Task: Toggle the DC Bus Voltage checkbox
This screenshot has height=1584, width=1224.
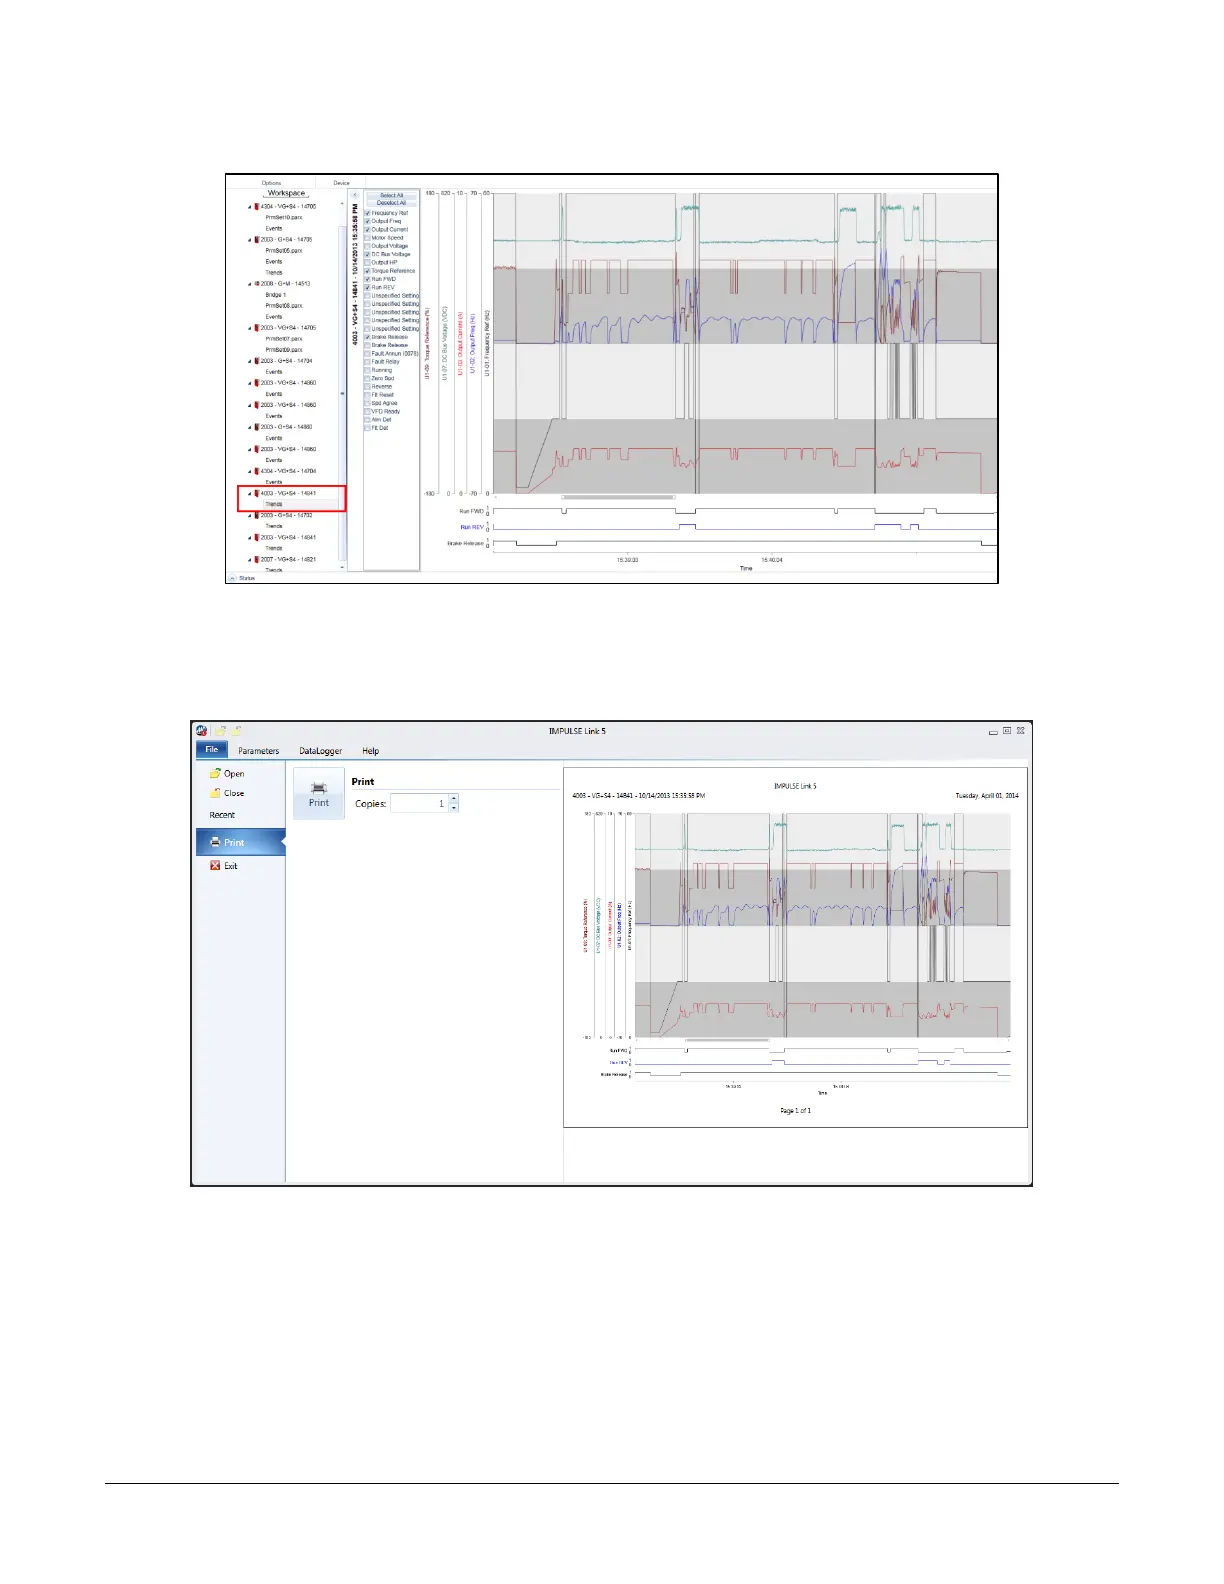Action: (368, 254)
